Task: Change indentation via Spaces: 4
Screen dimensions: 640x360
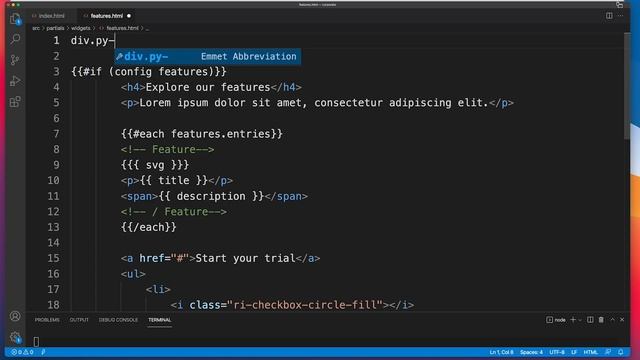Action: [531, 352]
